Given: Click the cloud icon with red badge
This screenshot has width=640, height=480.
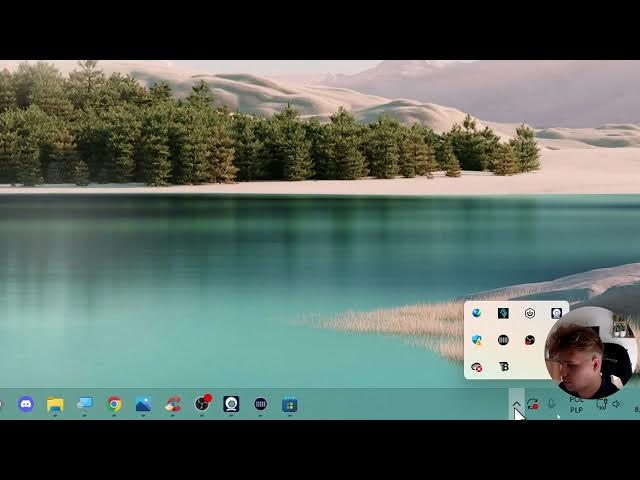Looking at the screenshot, I should [x=476, y=367].
